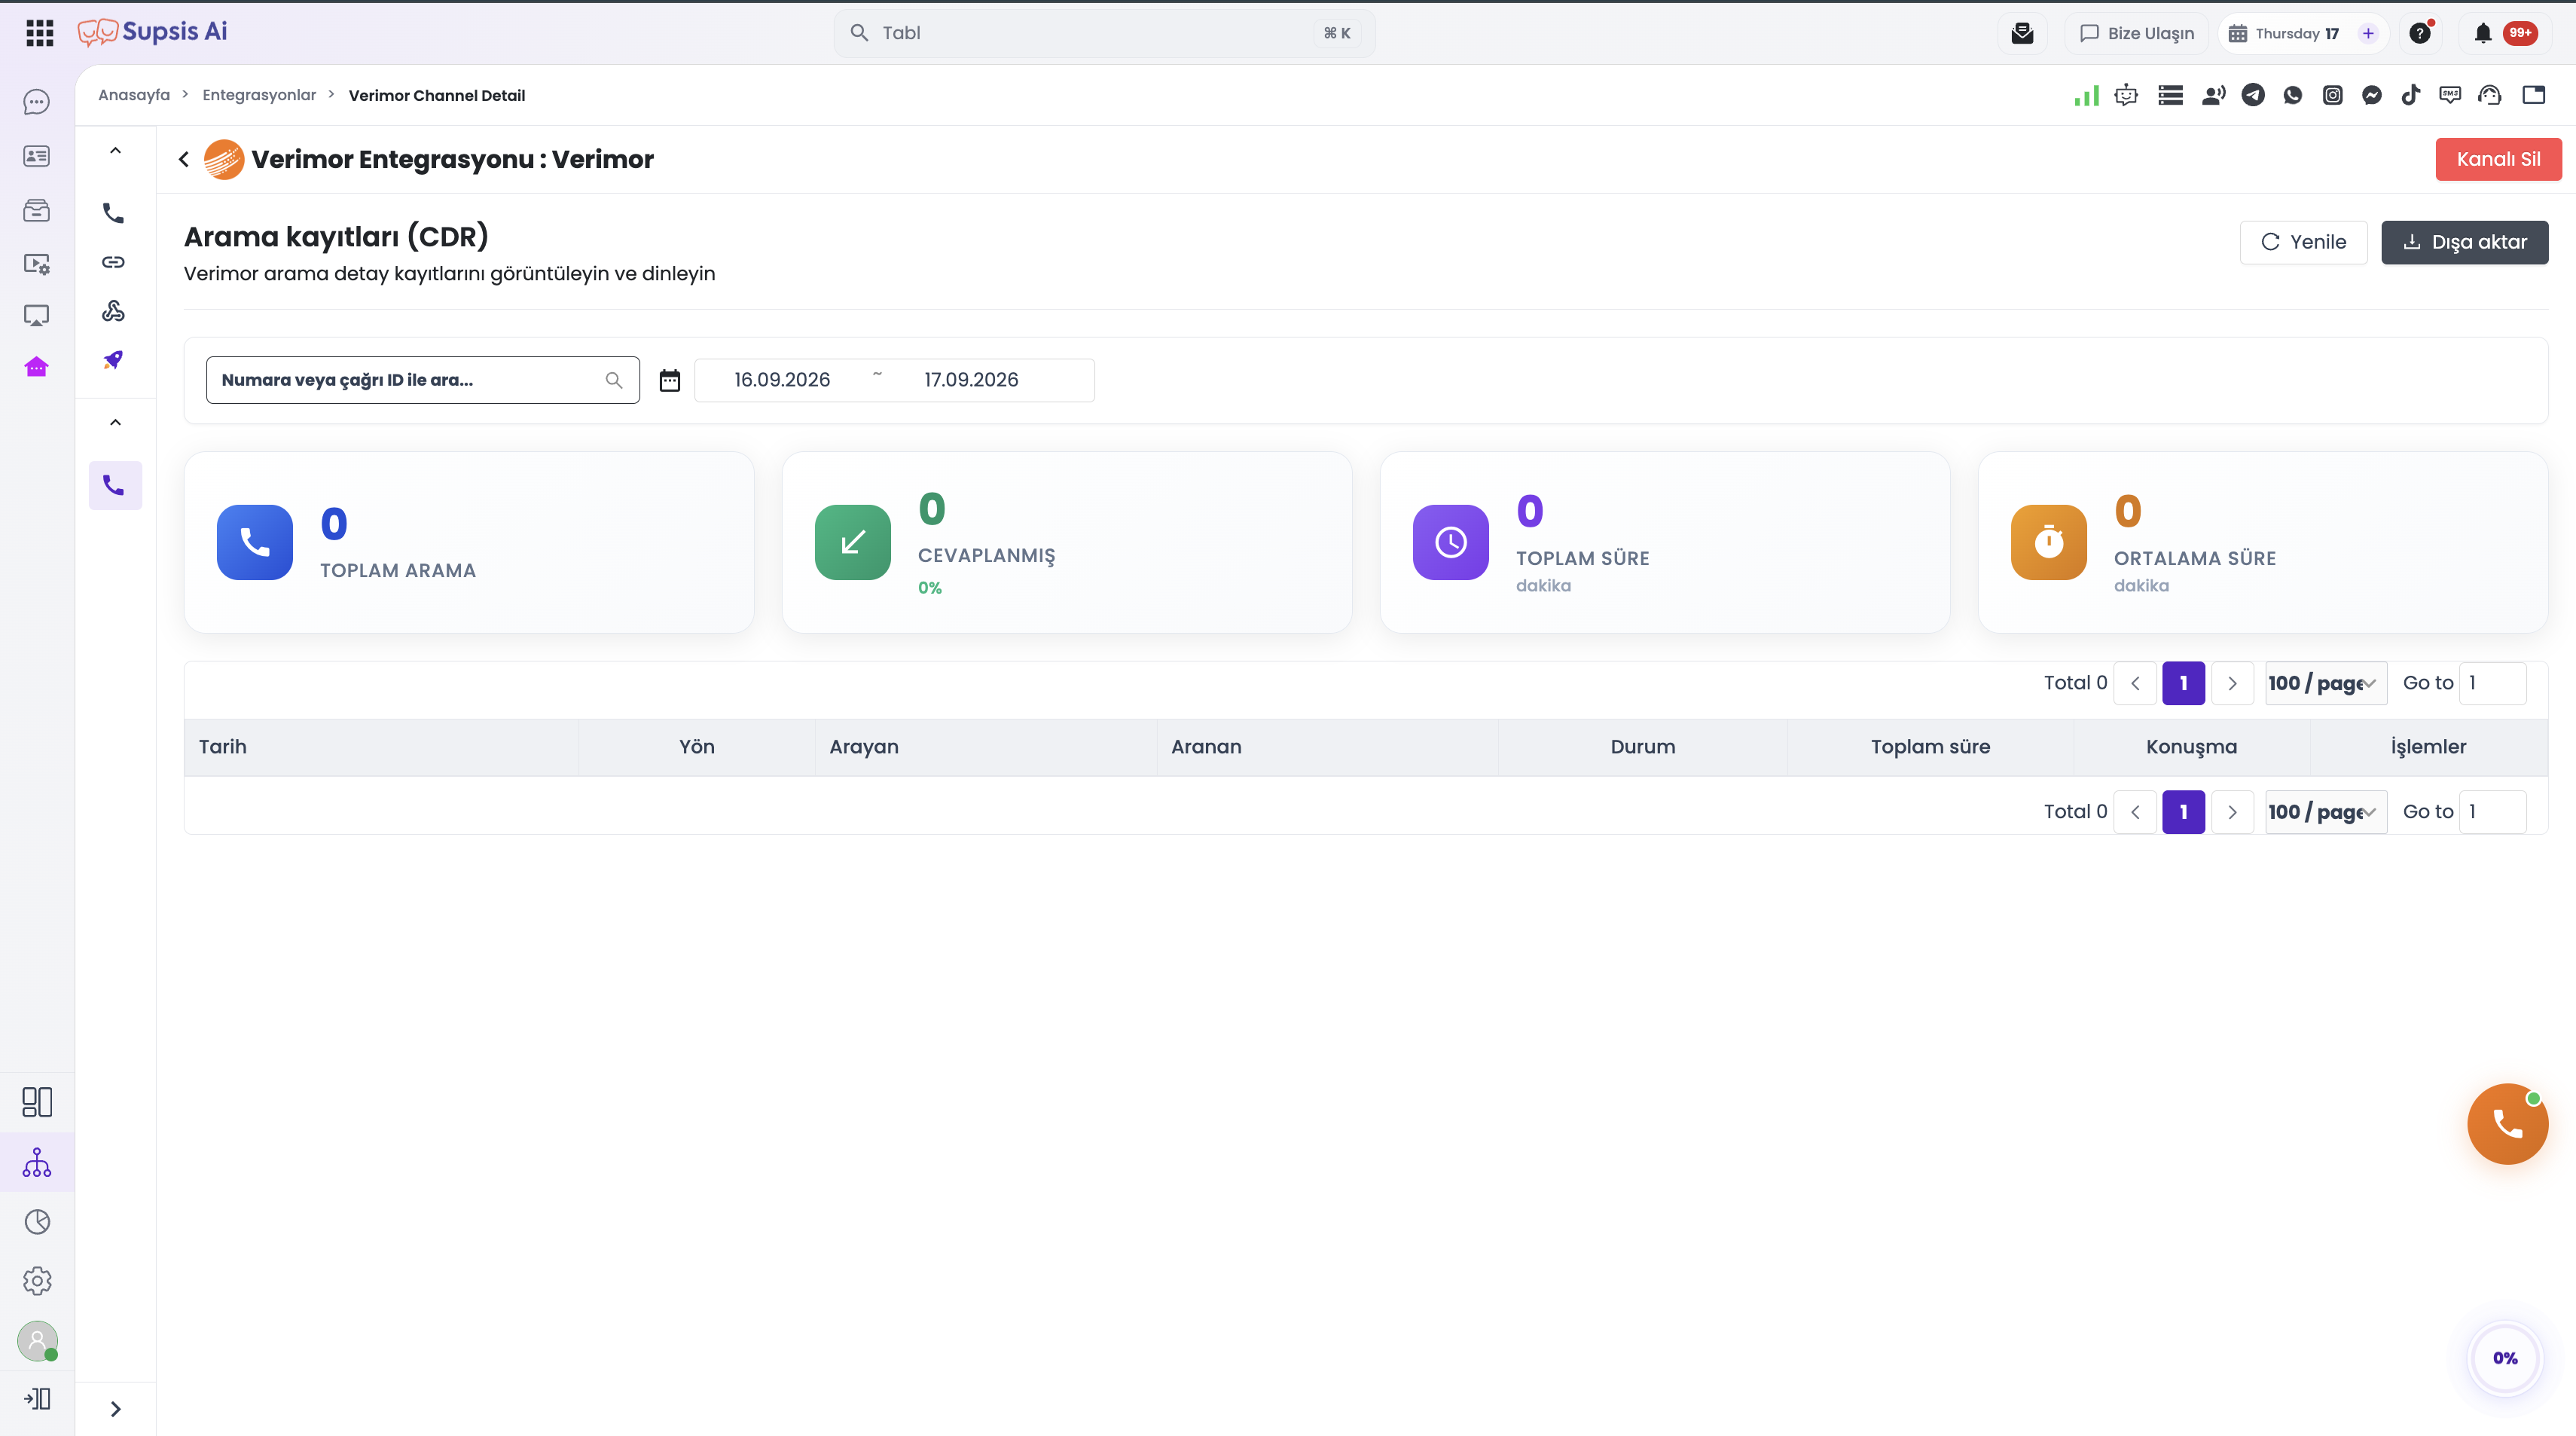2576x1436 pixels.
Task: Click the collapse sidebar arrow icon
Action: pos(37,1398)
